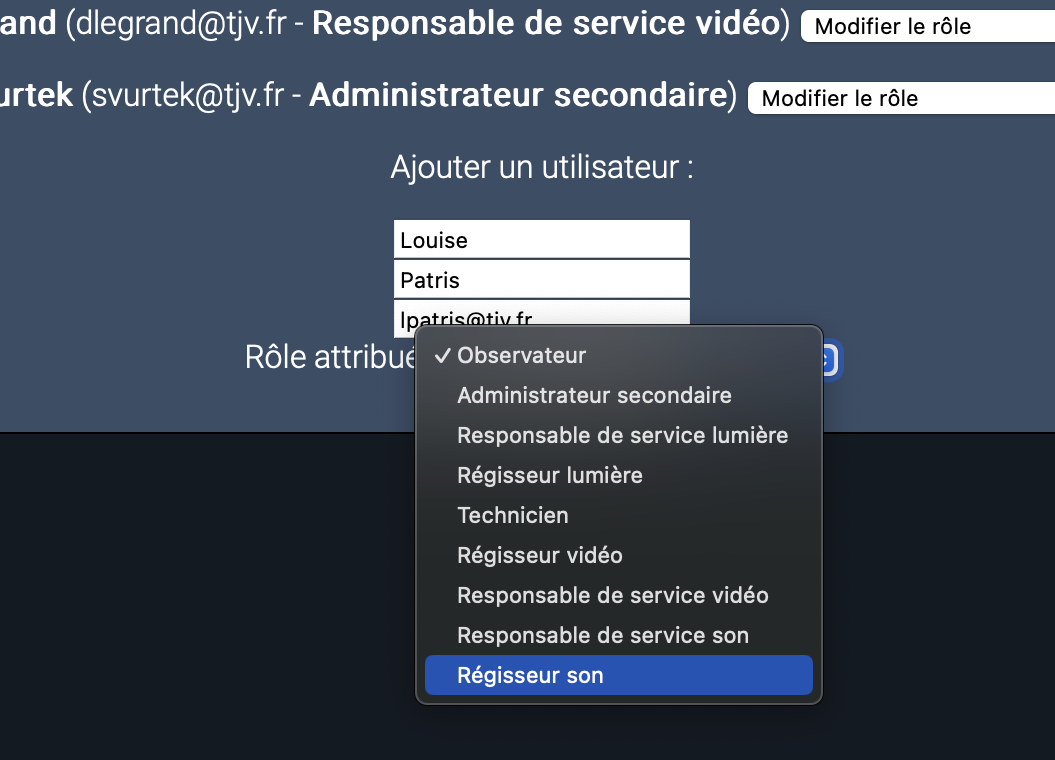This screenshot has height=760, width=1055.
Task: Choose "Régisseur lumière" from the role options
Action: tap(549, 475)
